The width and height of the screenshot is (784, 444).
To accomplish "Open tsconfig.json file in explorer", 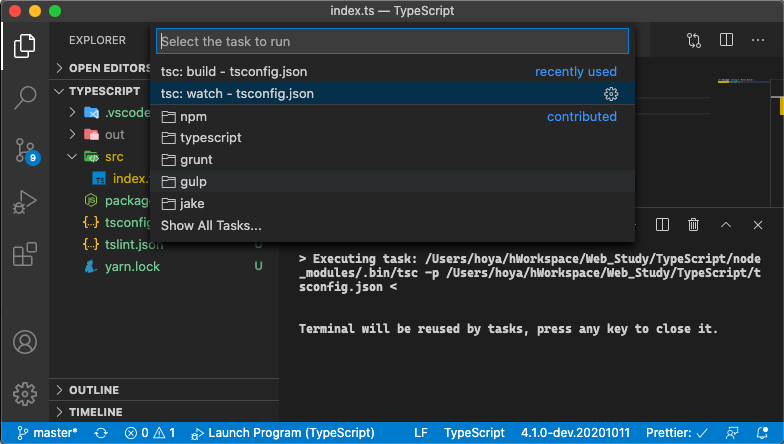I will click(x=116, y=222).
